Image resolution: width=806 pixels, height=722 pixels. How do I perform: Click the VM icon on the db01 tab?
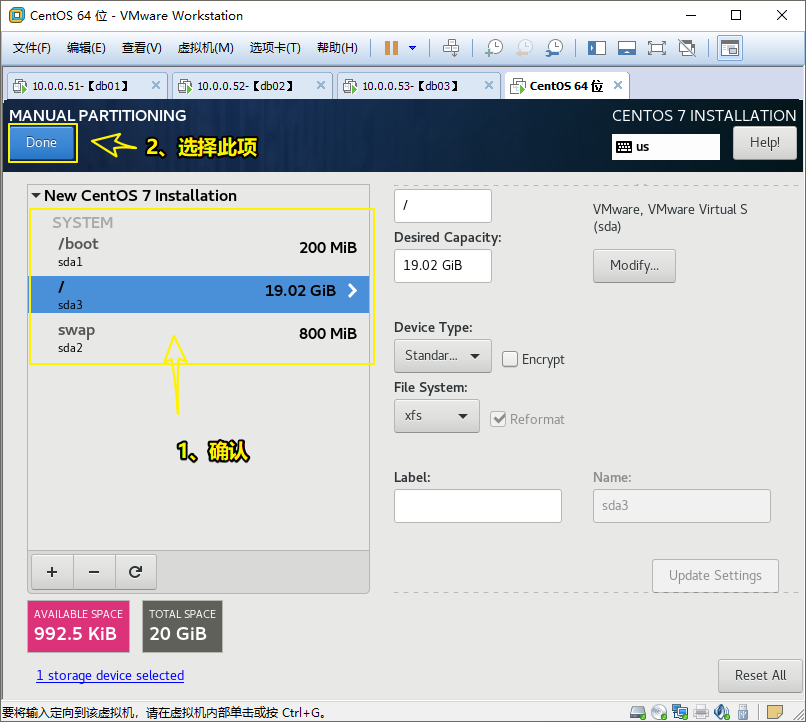coord(20,86)
